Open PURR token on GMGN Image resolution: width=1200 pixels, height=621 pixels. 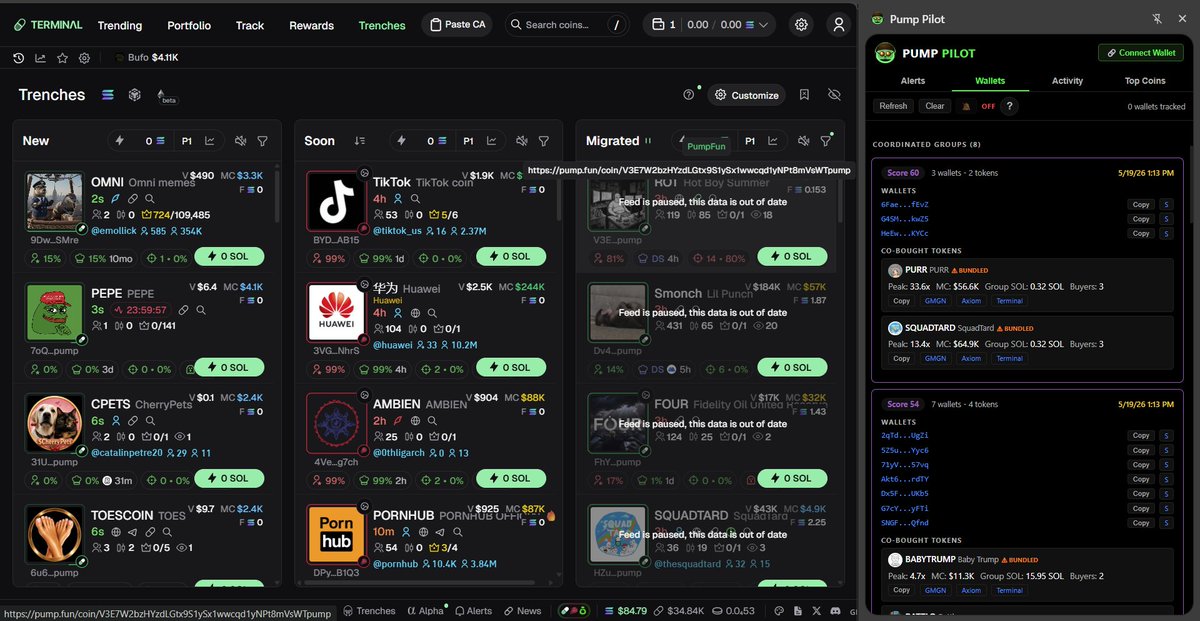point(935,300)
